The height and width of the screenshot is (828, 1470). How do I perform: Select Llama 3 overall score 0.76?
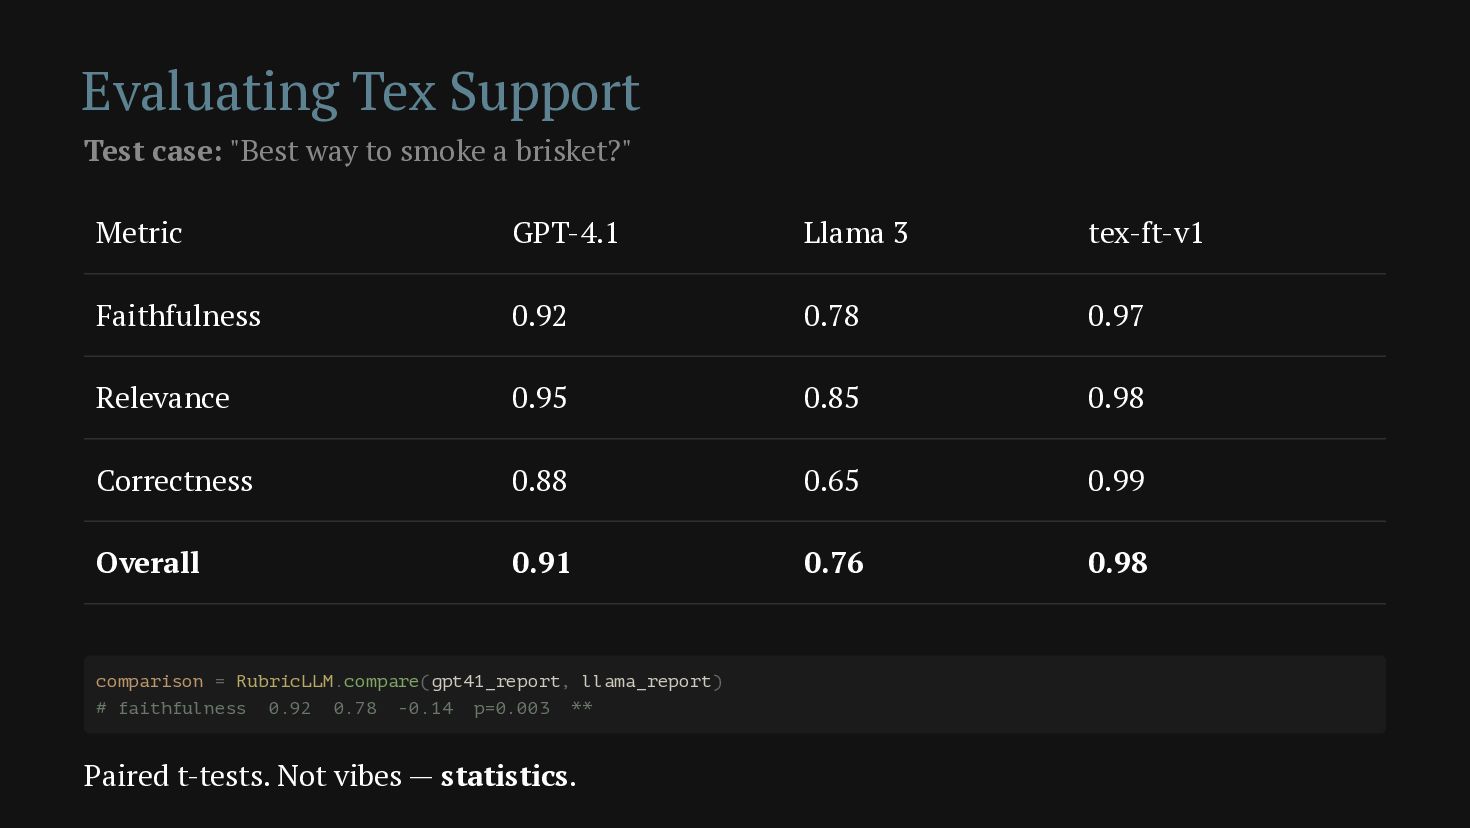point(834,563)
